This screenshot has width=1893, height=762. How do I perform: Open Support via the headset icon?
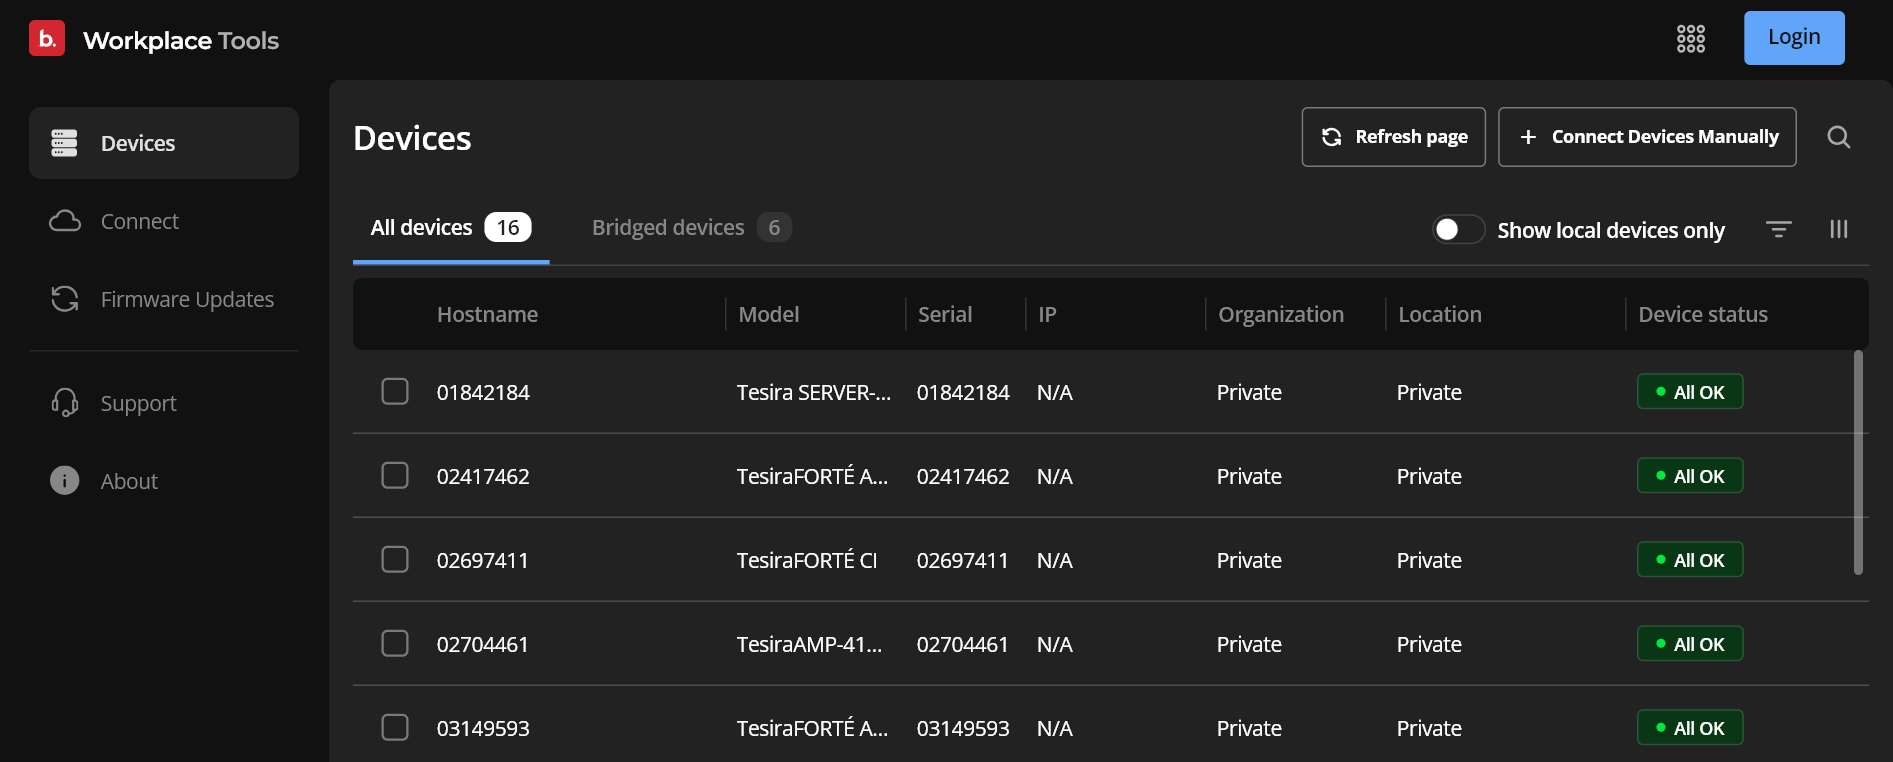click(65, 403)
